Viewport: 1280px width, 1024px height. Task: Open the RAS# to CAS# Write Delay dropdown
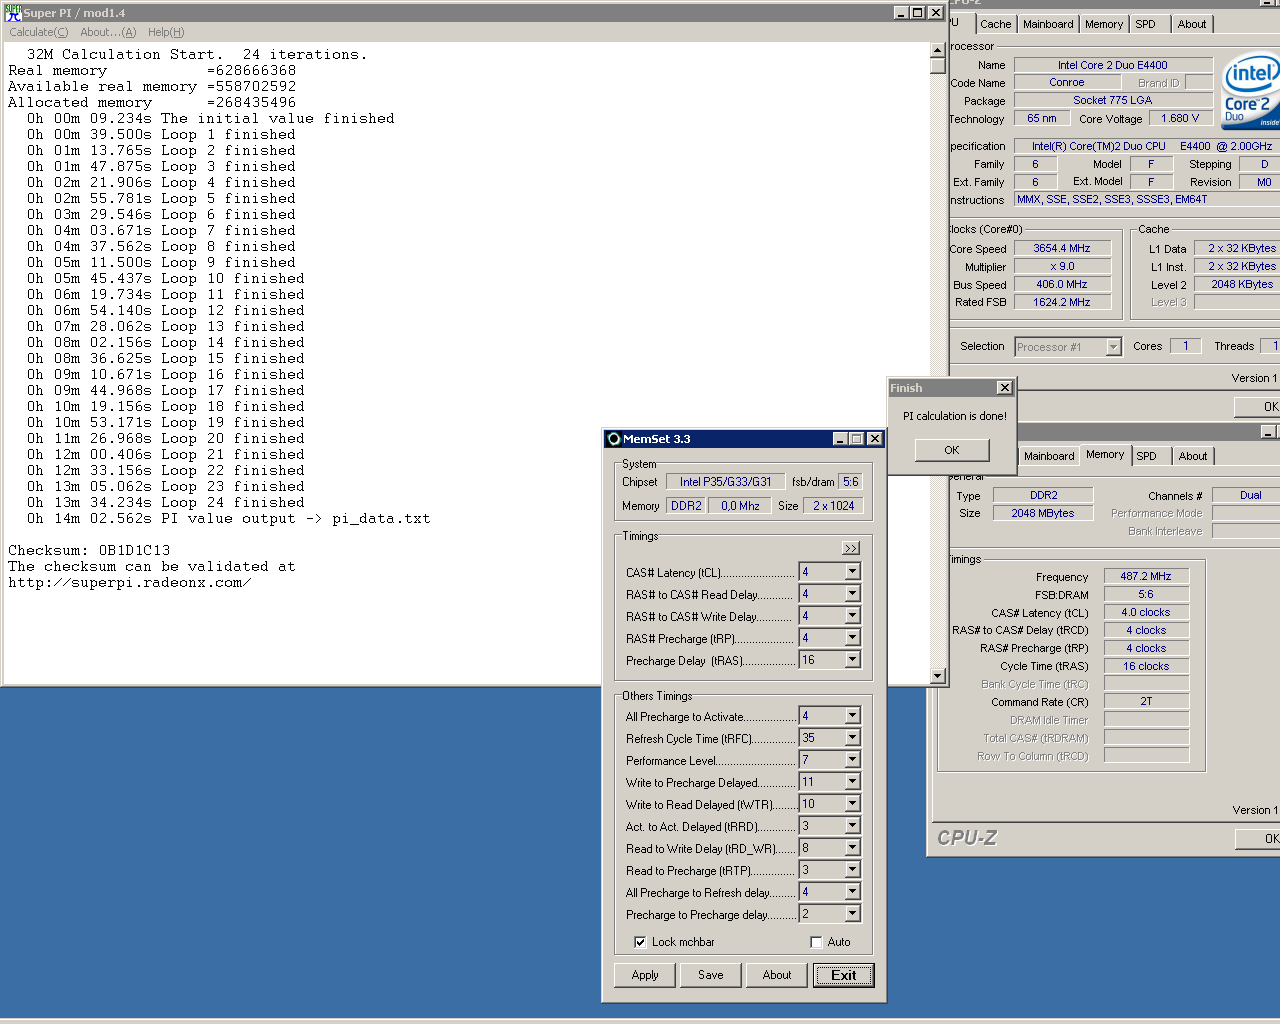[x=852, y=616]
